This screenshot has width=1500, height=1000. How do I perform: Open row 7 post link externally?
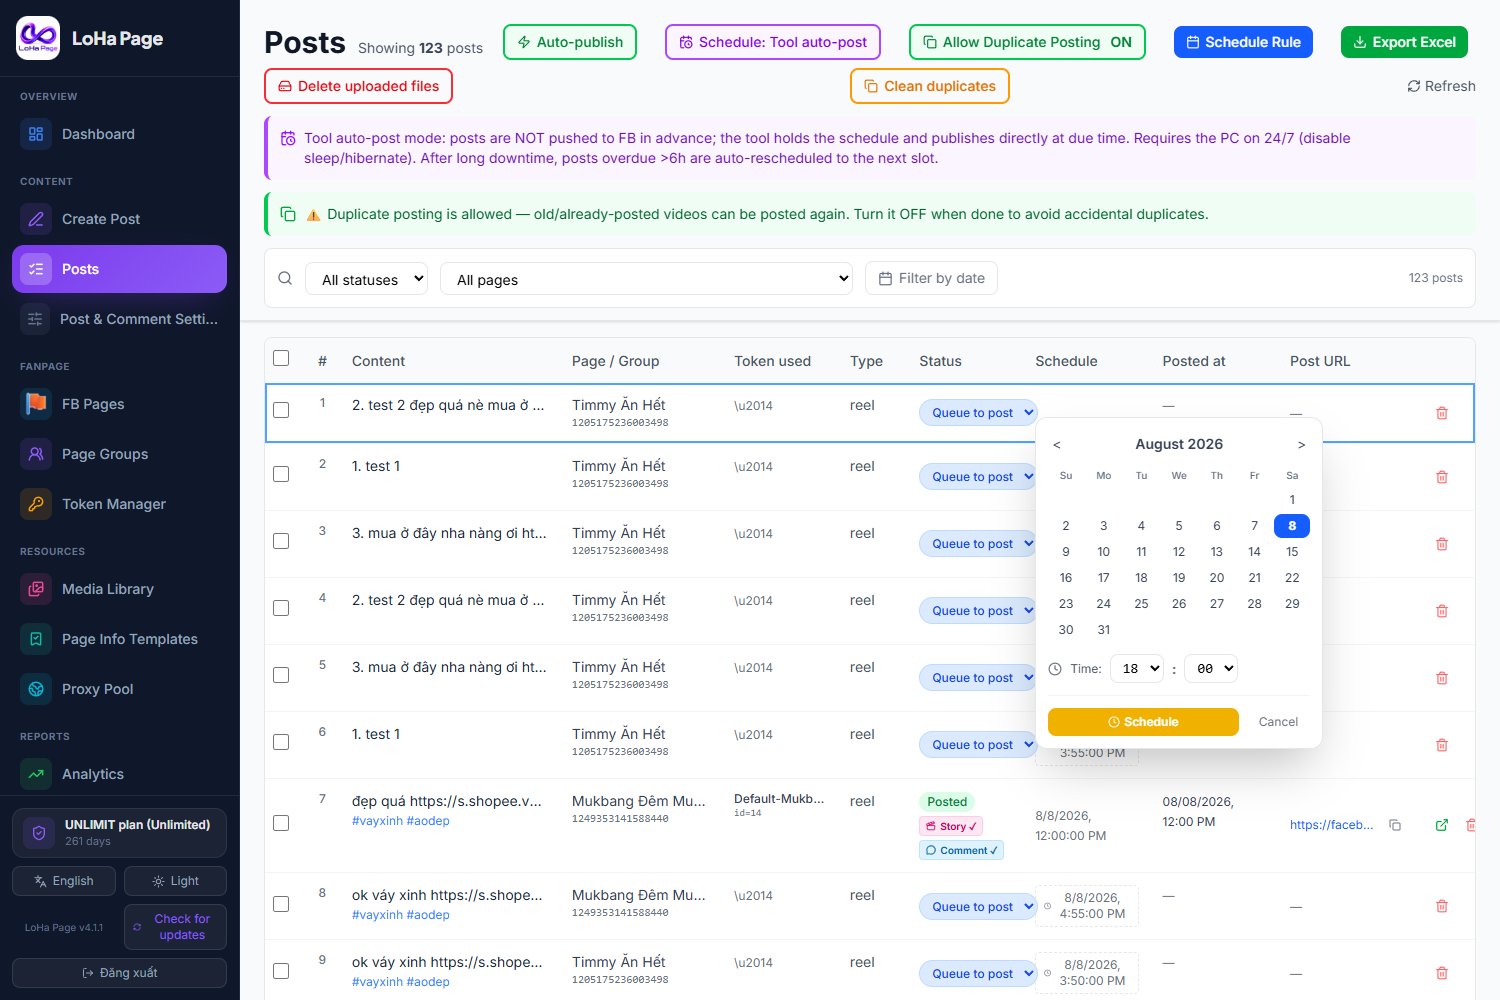pos(1442,825)
